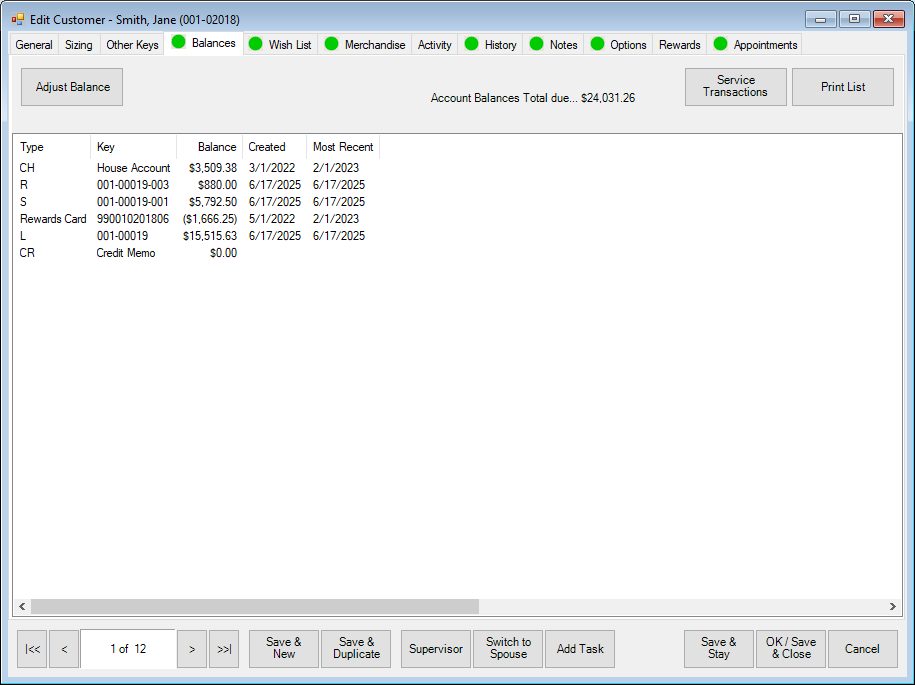Open the General tab
Viewport: 915px width, 685px height.
click(x=34, y=45)
